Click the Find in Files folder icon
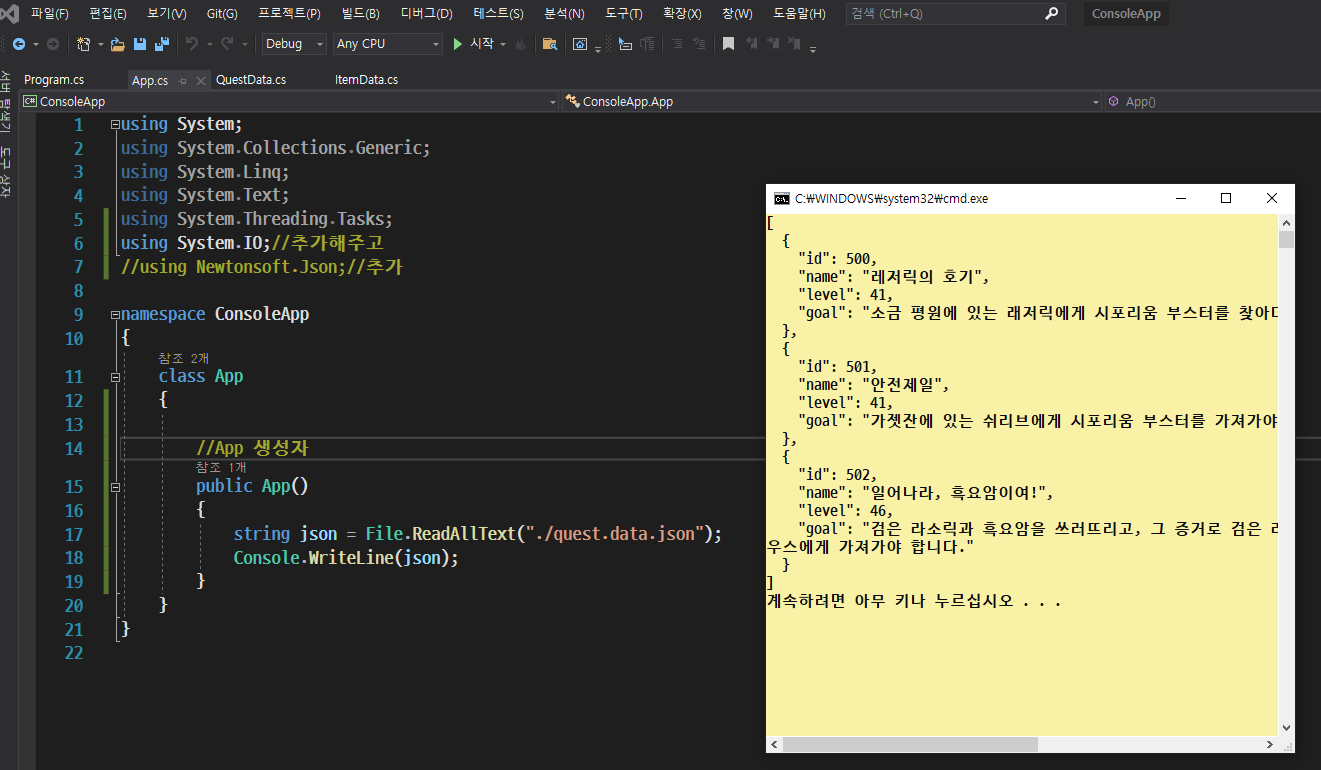This screenshot has width=1321, height=770. (x=549, y=44)
